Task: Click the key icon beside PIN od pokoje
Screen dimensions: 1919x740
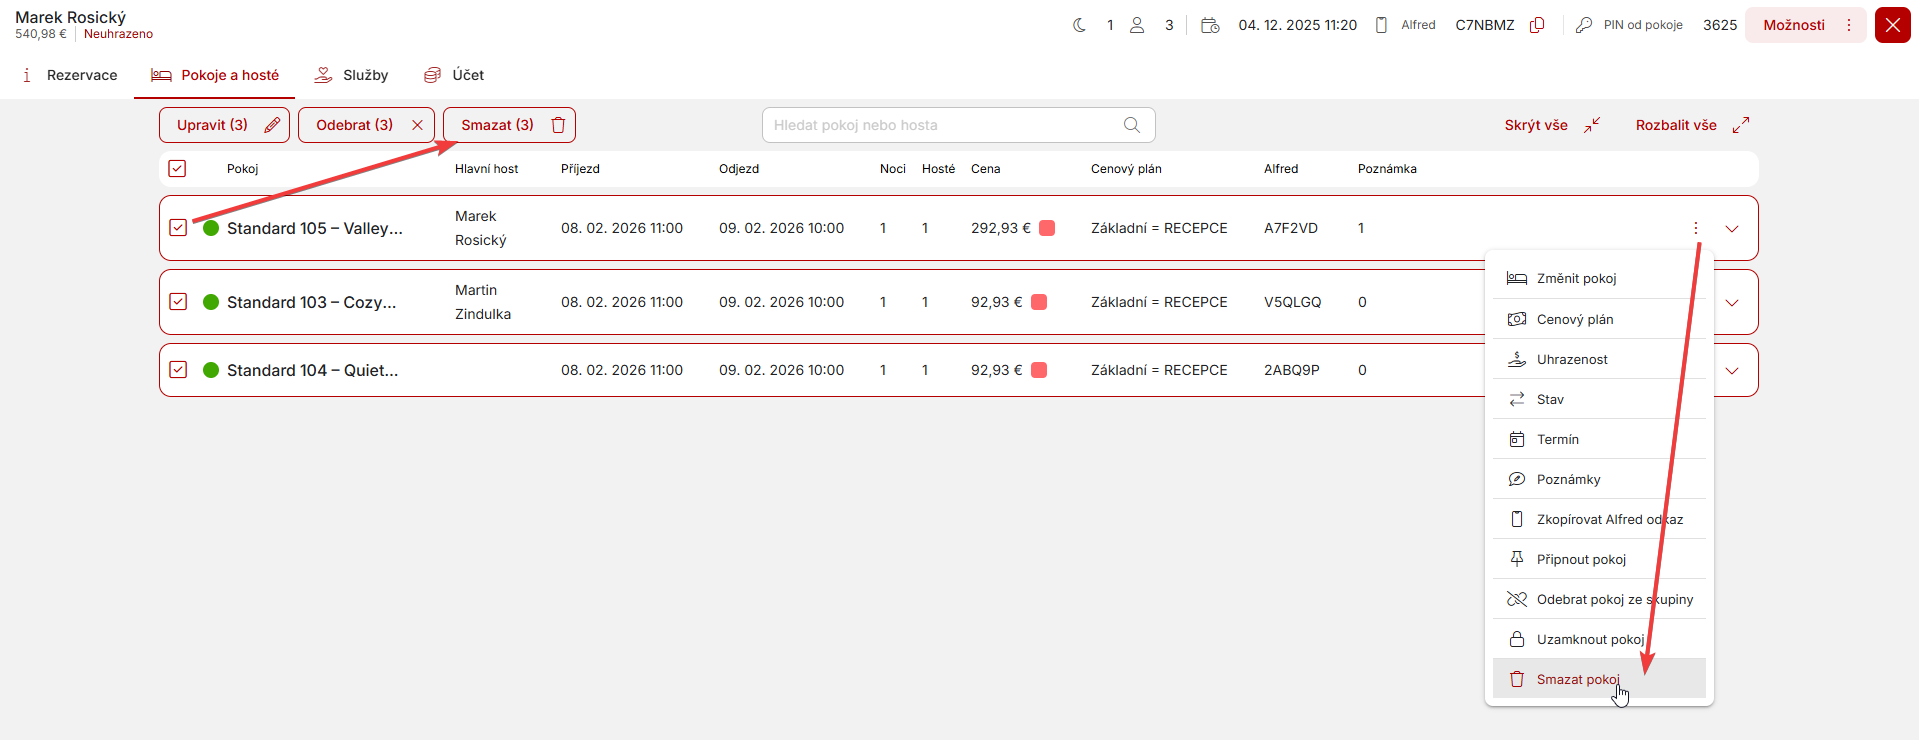Action: tap(1583, 25)
